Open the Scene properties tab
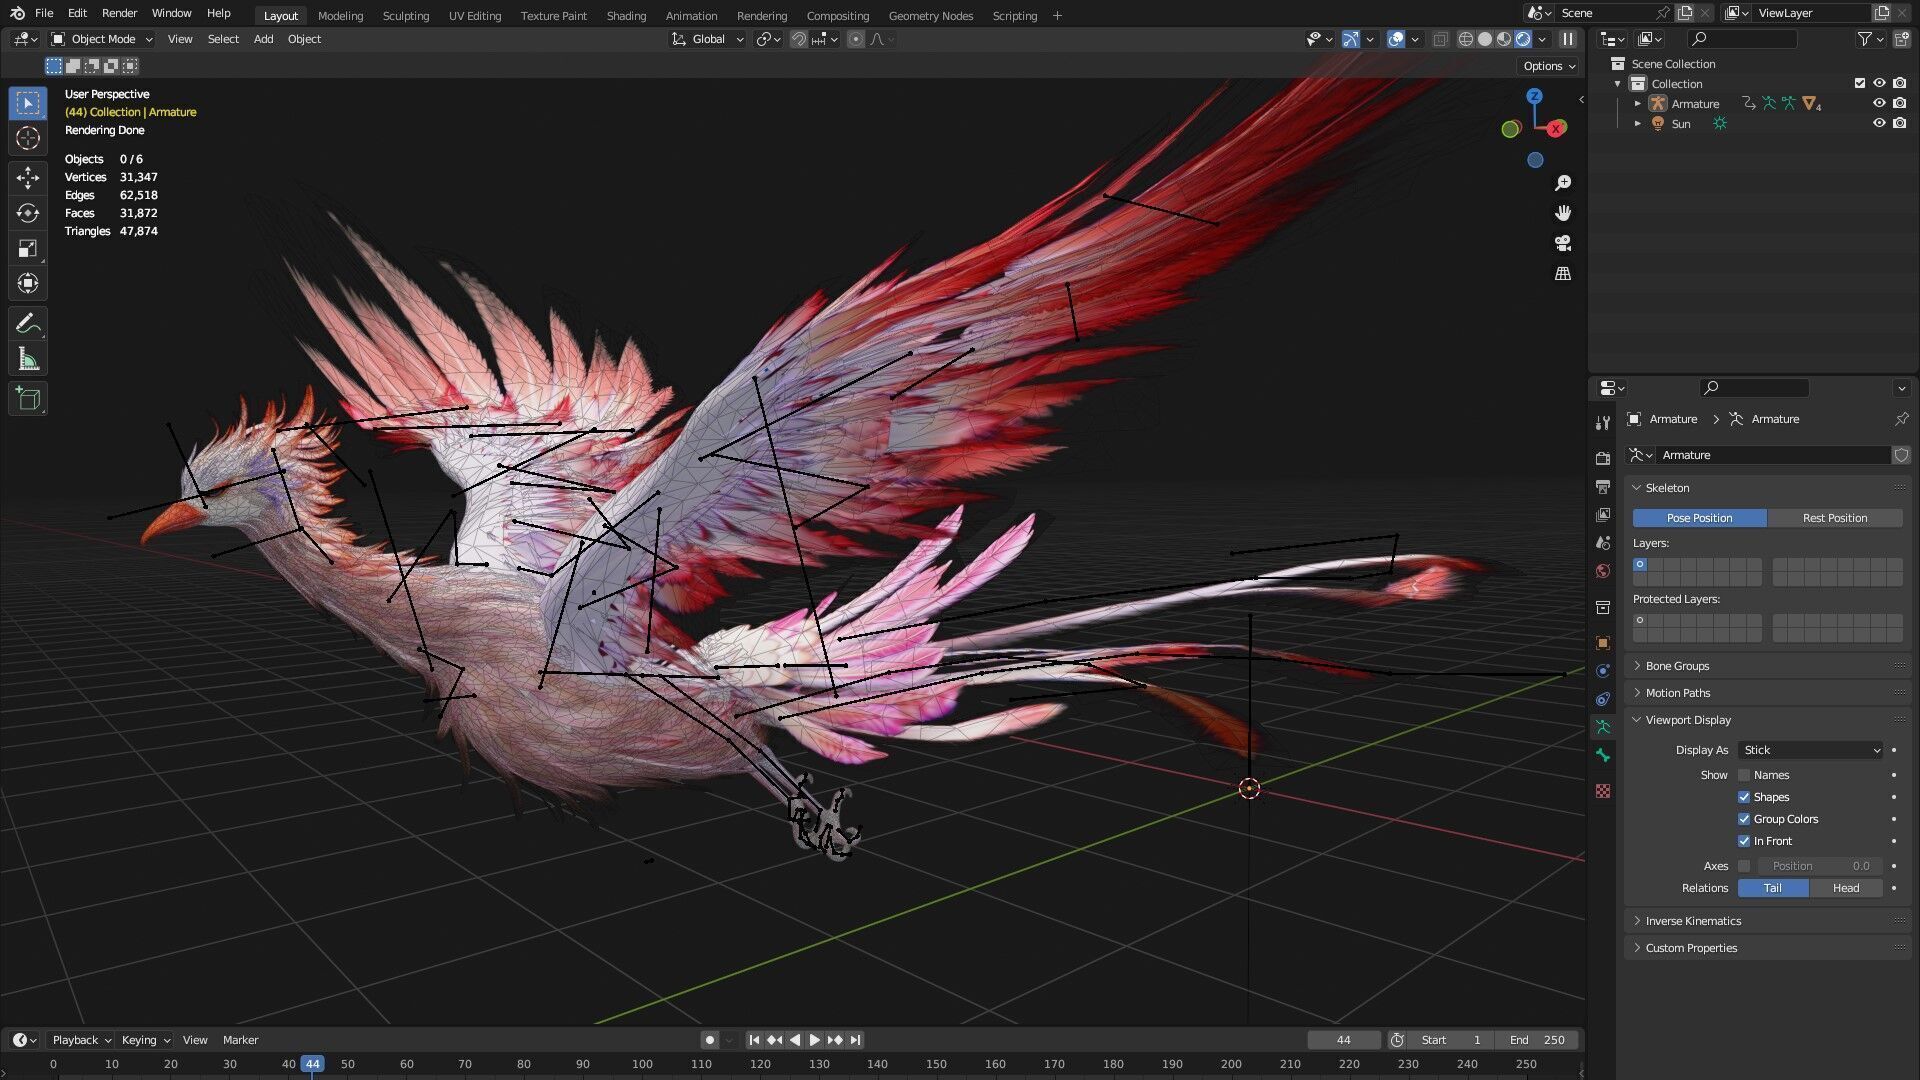The height and width of the screenshot is (1080, 1920). coord(1603,543)
